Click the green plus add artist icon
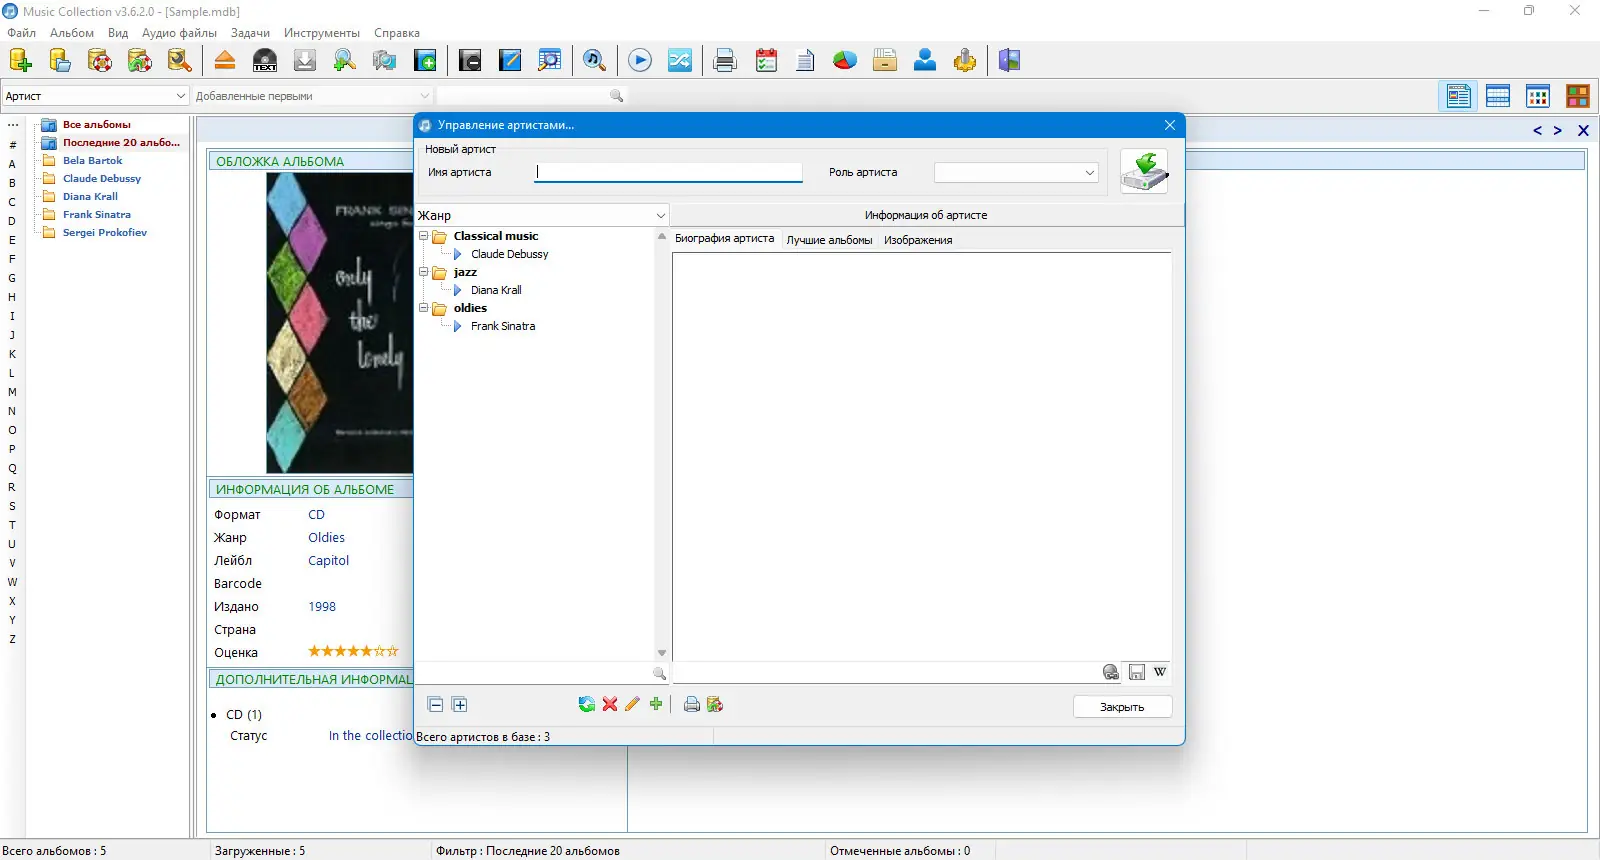The width and height of the screenshot is (1600, 860). [x=656, y=704]
